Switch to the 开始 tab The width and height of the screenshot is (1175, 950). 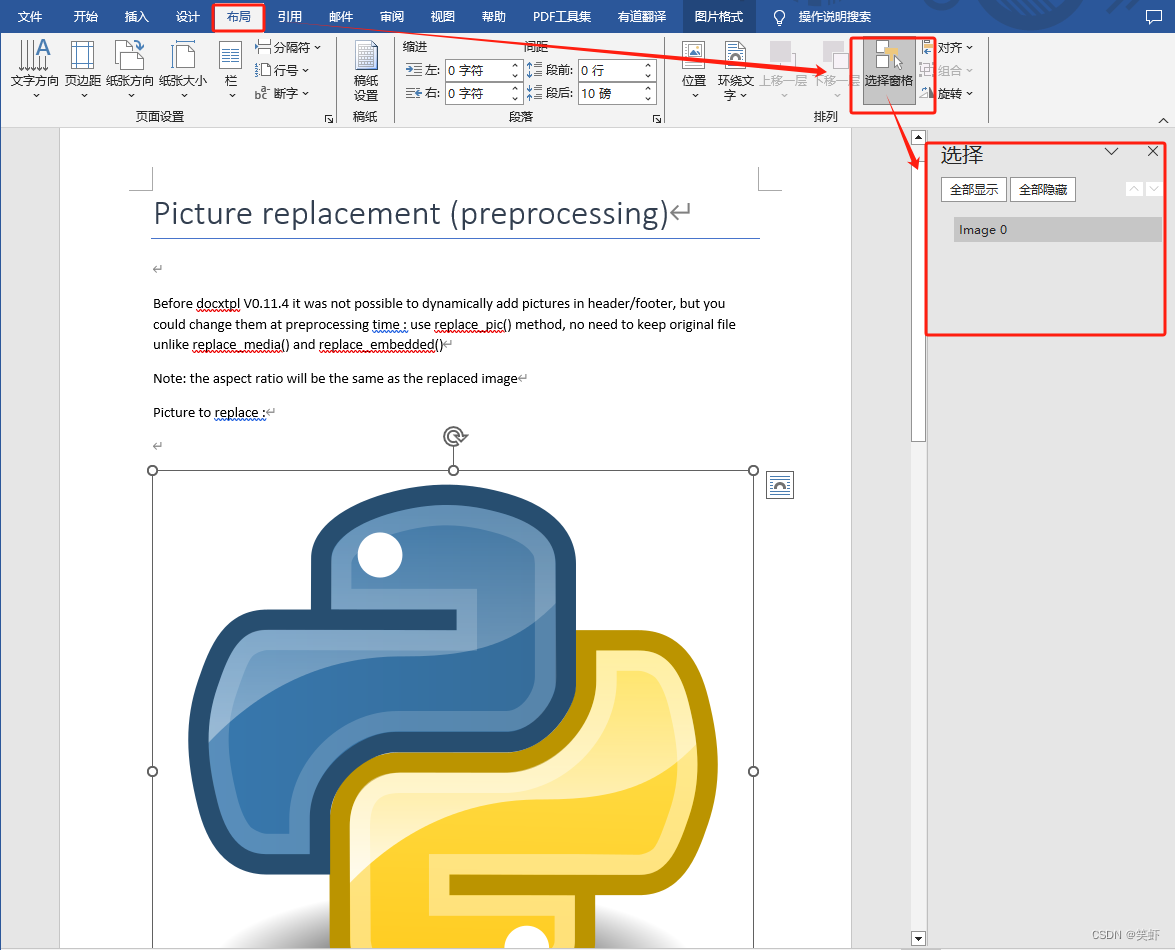[x=85, y=16]
